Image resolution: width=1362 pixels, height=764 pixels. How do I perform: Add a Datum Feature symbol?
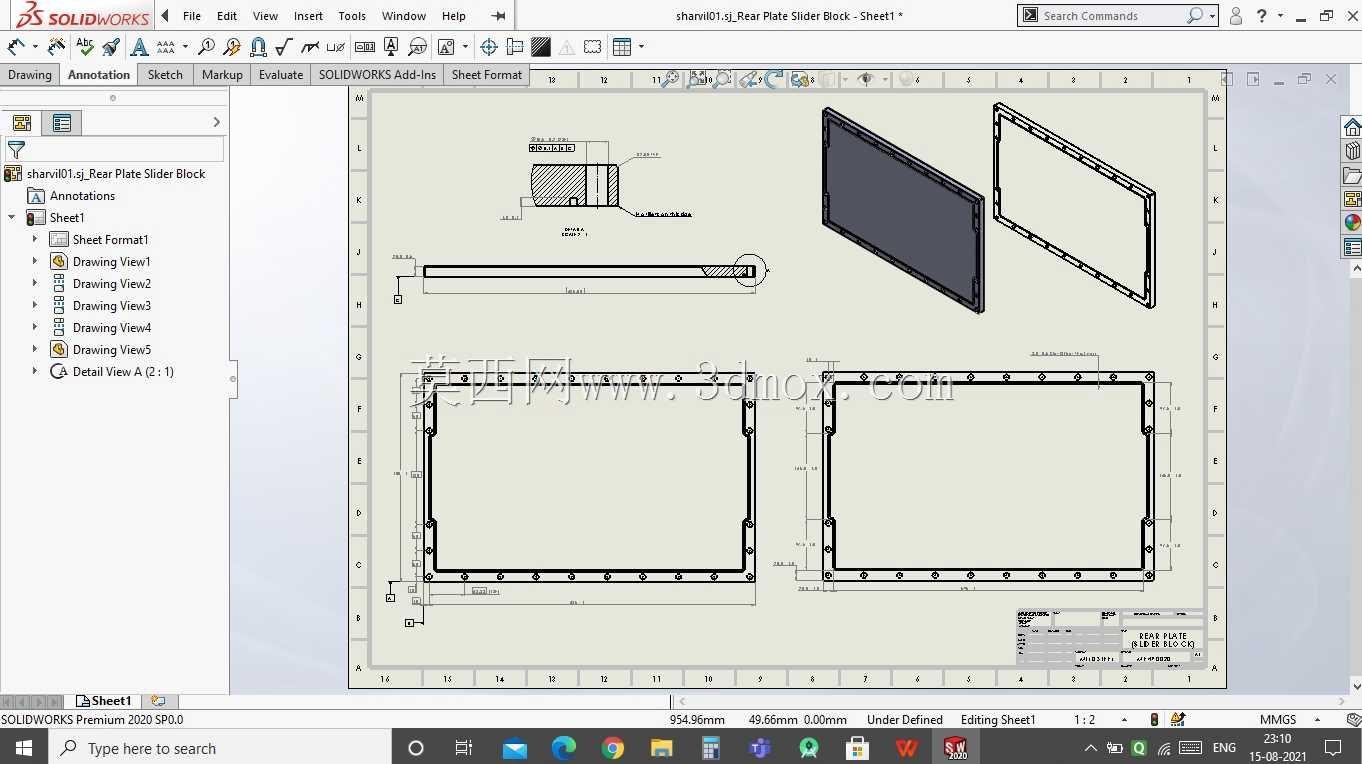(391, 46)
